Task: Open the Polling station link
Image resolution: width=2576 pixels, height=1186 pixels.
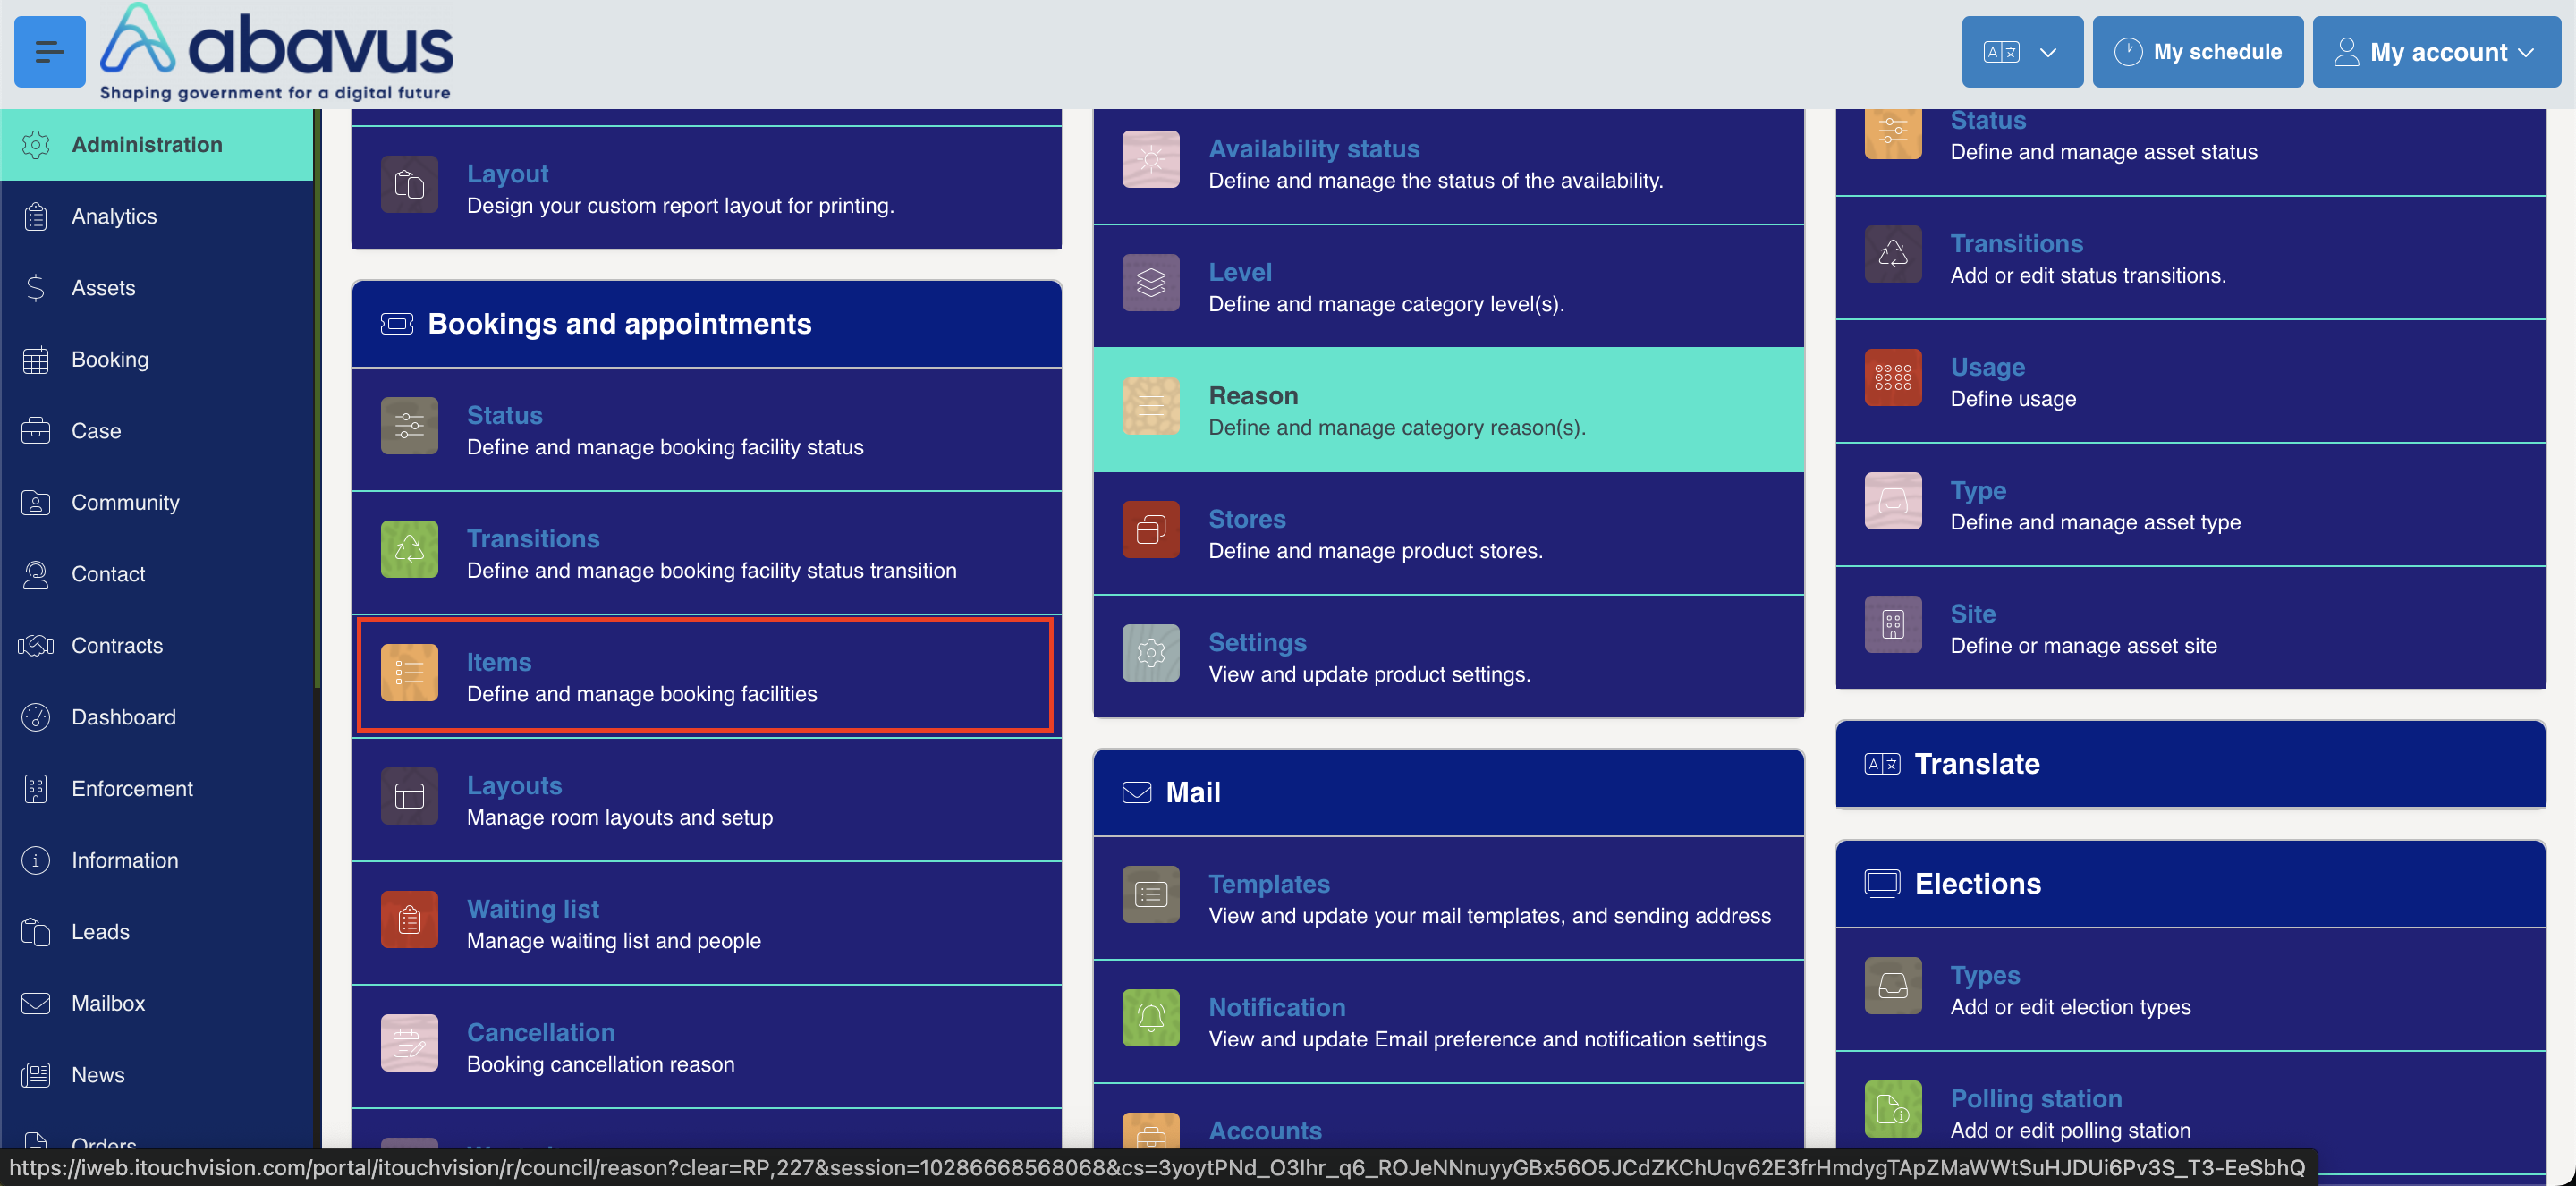Action: click(2036, 1098)
